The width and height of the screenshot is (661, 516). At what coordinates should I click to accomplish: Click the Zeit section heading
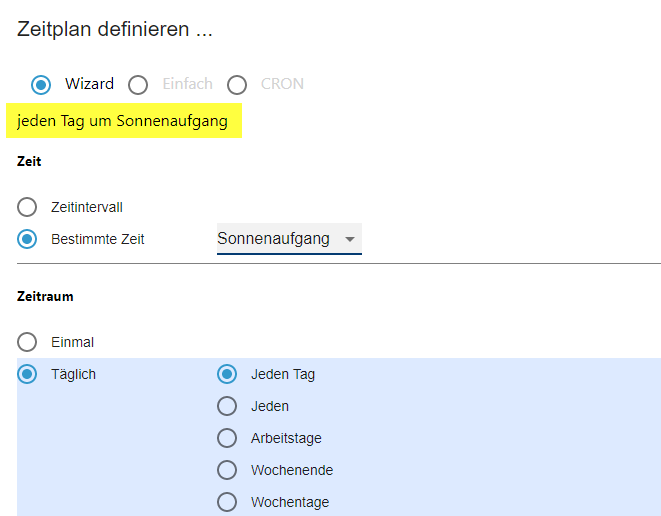click(x=29, y=161)
